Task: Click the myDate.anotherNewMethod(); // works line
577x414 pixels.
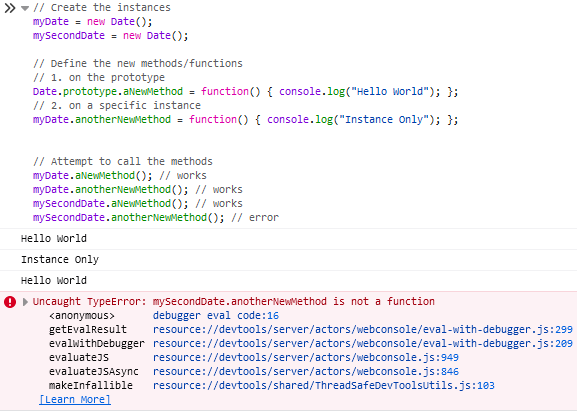Action: 138,189
